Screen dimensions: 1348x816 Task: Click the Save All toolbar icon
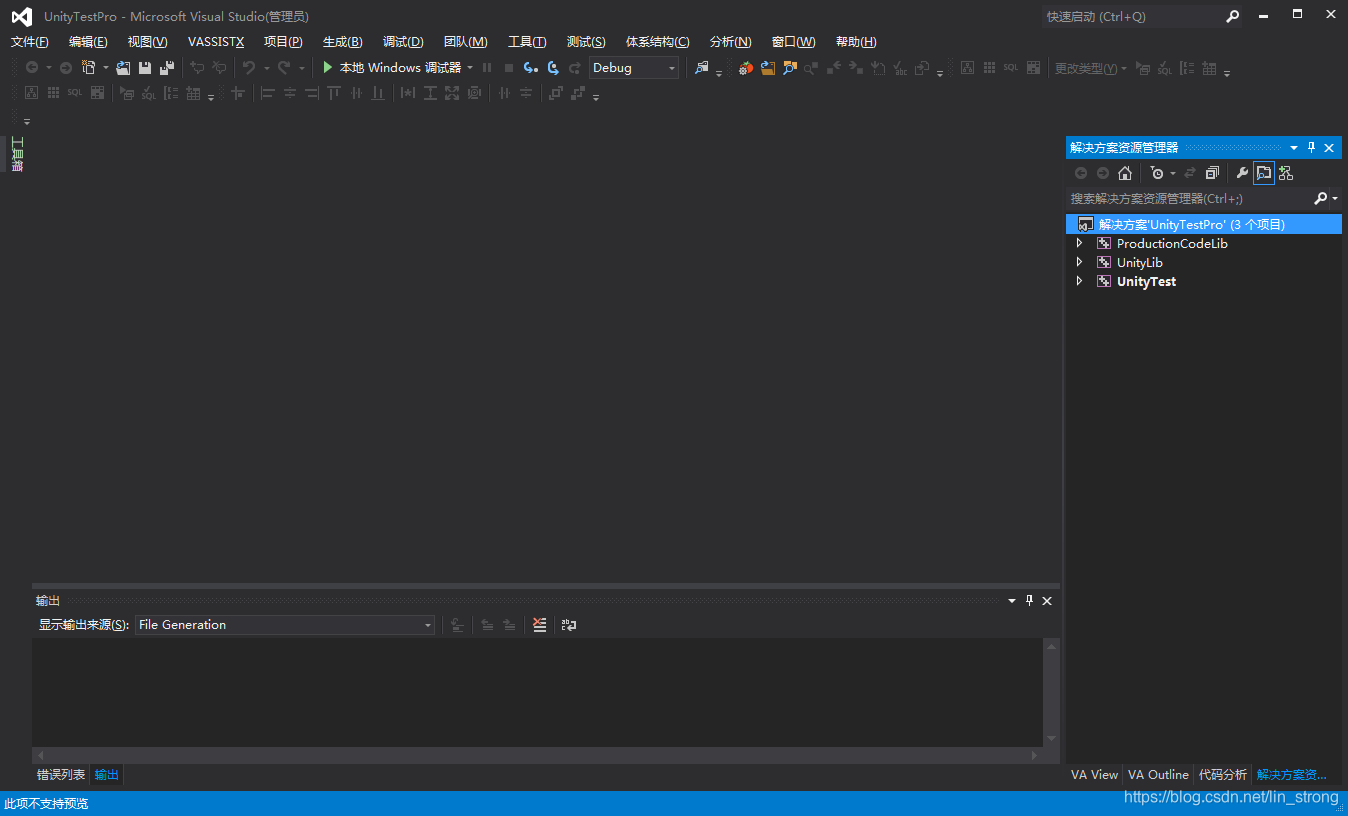pyautogui.click(x=167, y=68)
